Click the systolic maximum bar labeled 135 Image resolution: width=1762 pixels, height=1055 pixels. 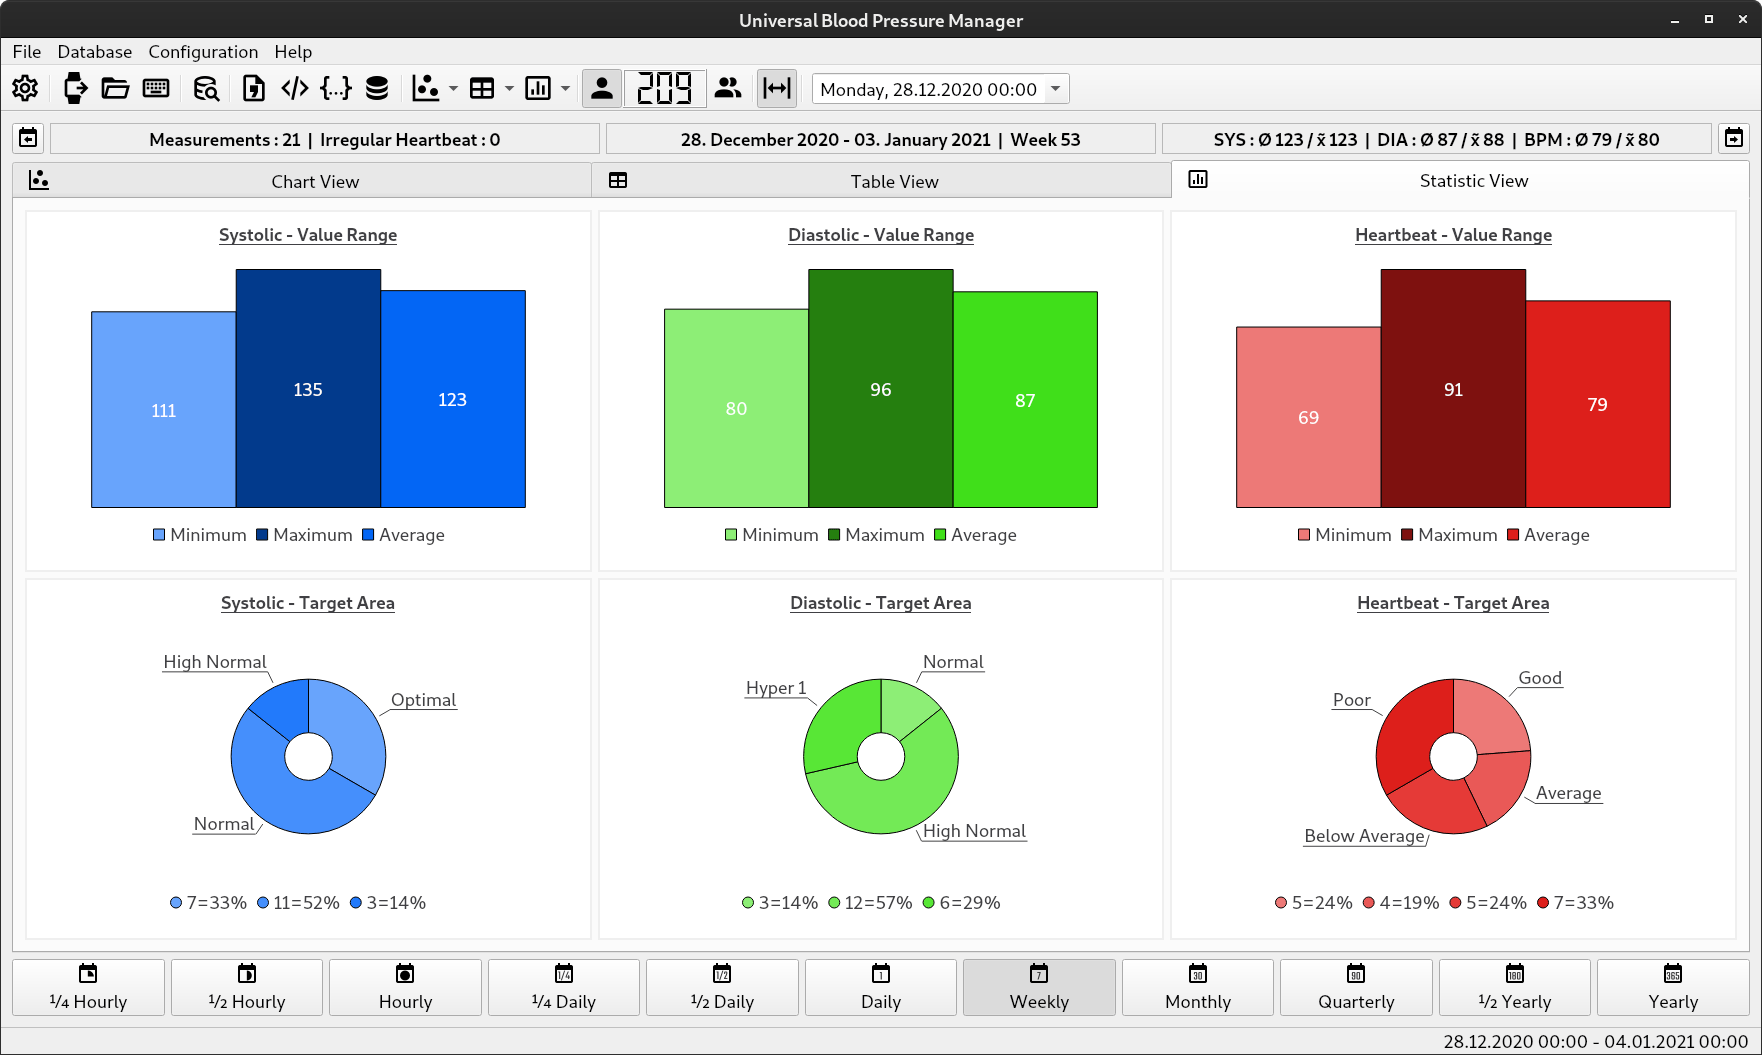(308, 388)
